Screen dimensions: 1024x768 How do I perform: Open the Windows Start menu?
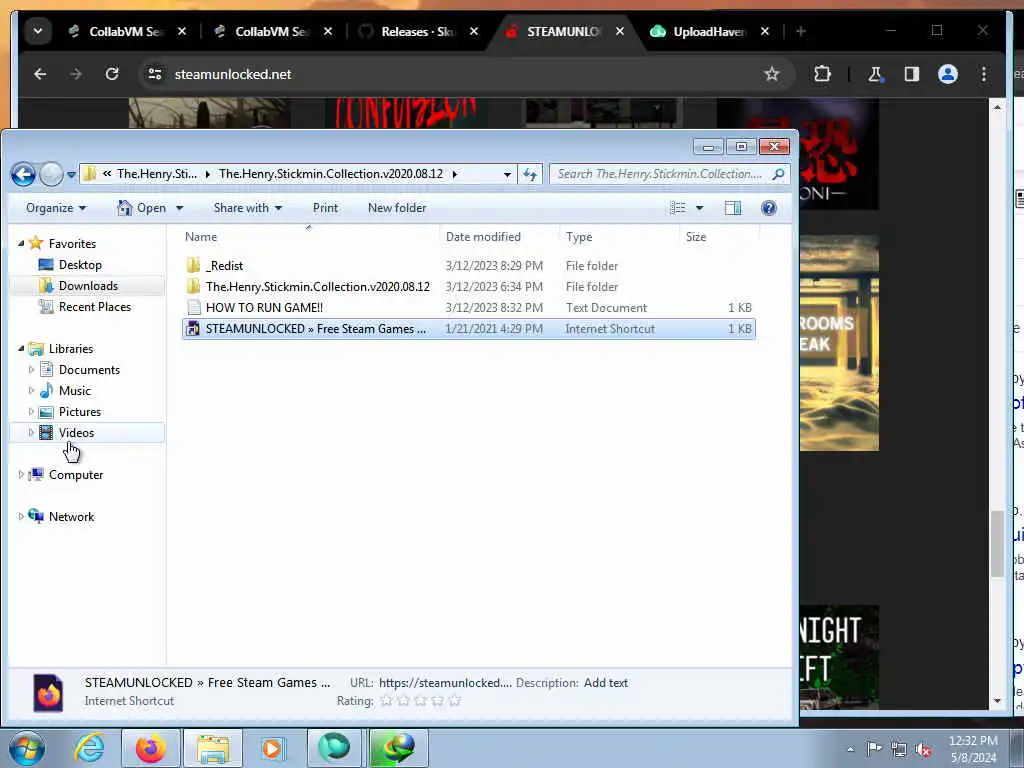pyautogui.click(x=26, y=748)
